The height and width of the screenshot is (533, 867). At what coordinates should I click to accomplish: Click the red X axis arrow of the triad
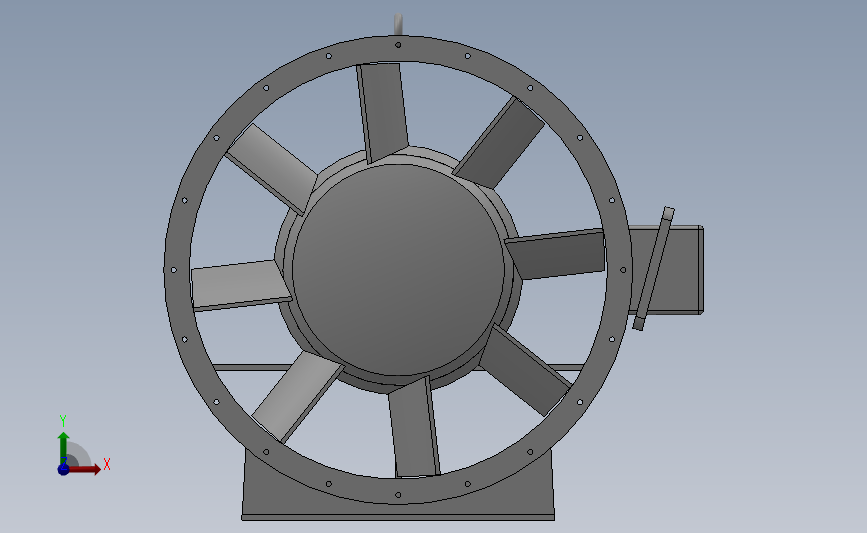pyautogui.click(x=84, y=469)
